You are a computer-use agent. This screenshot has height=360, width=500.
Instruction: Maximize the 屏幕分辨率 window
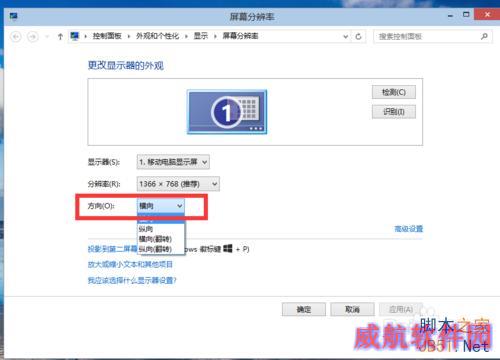pos(466,15)
